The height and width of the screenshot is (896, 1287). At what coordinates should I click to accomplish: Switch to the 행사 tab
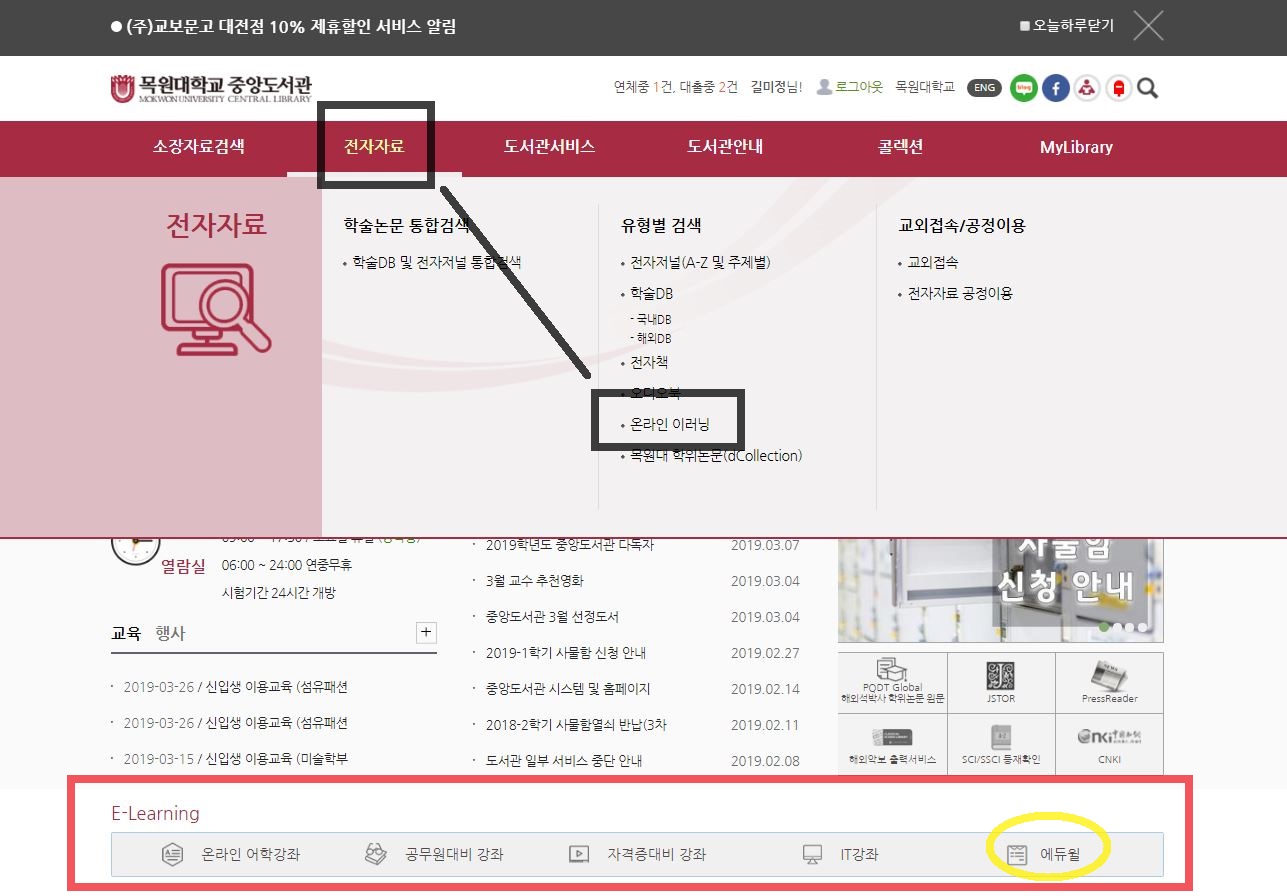170,633
